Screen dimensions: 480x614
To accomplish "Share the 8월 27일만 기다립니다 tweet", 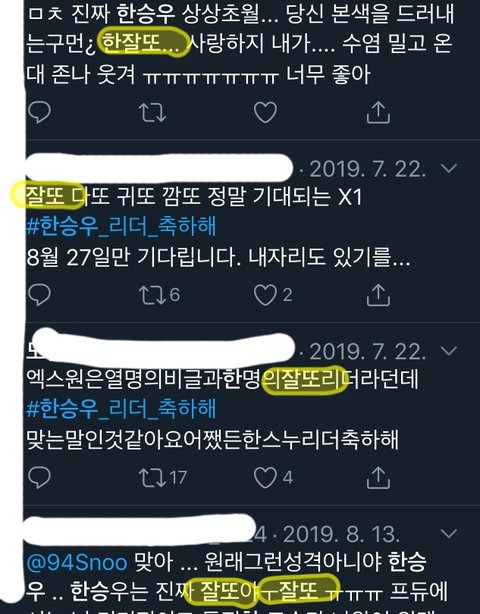I will pyautogui.click(x=378, y=294).
